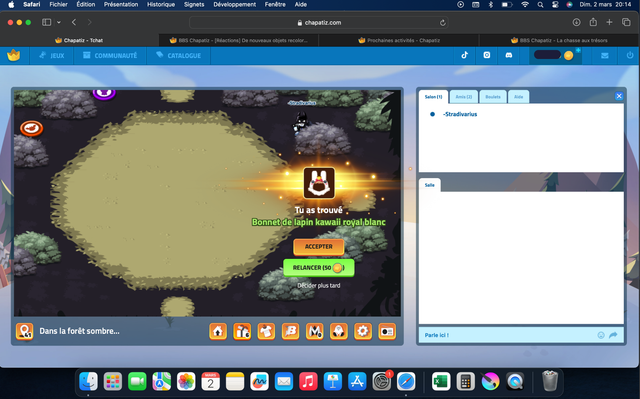The image size is (640, 399).
Task: Click the chapatiz.com address bar
Action: [x=319, y=23]
